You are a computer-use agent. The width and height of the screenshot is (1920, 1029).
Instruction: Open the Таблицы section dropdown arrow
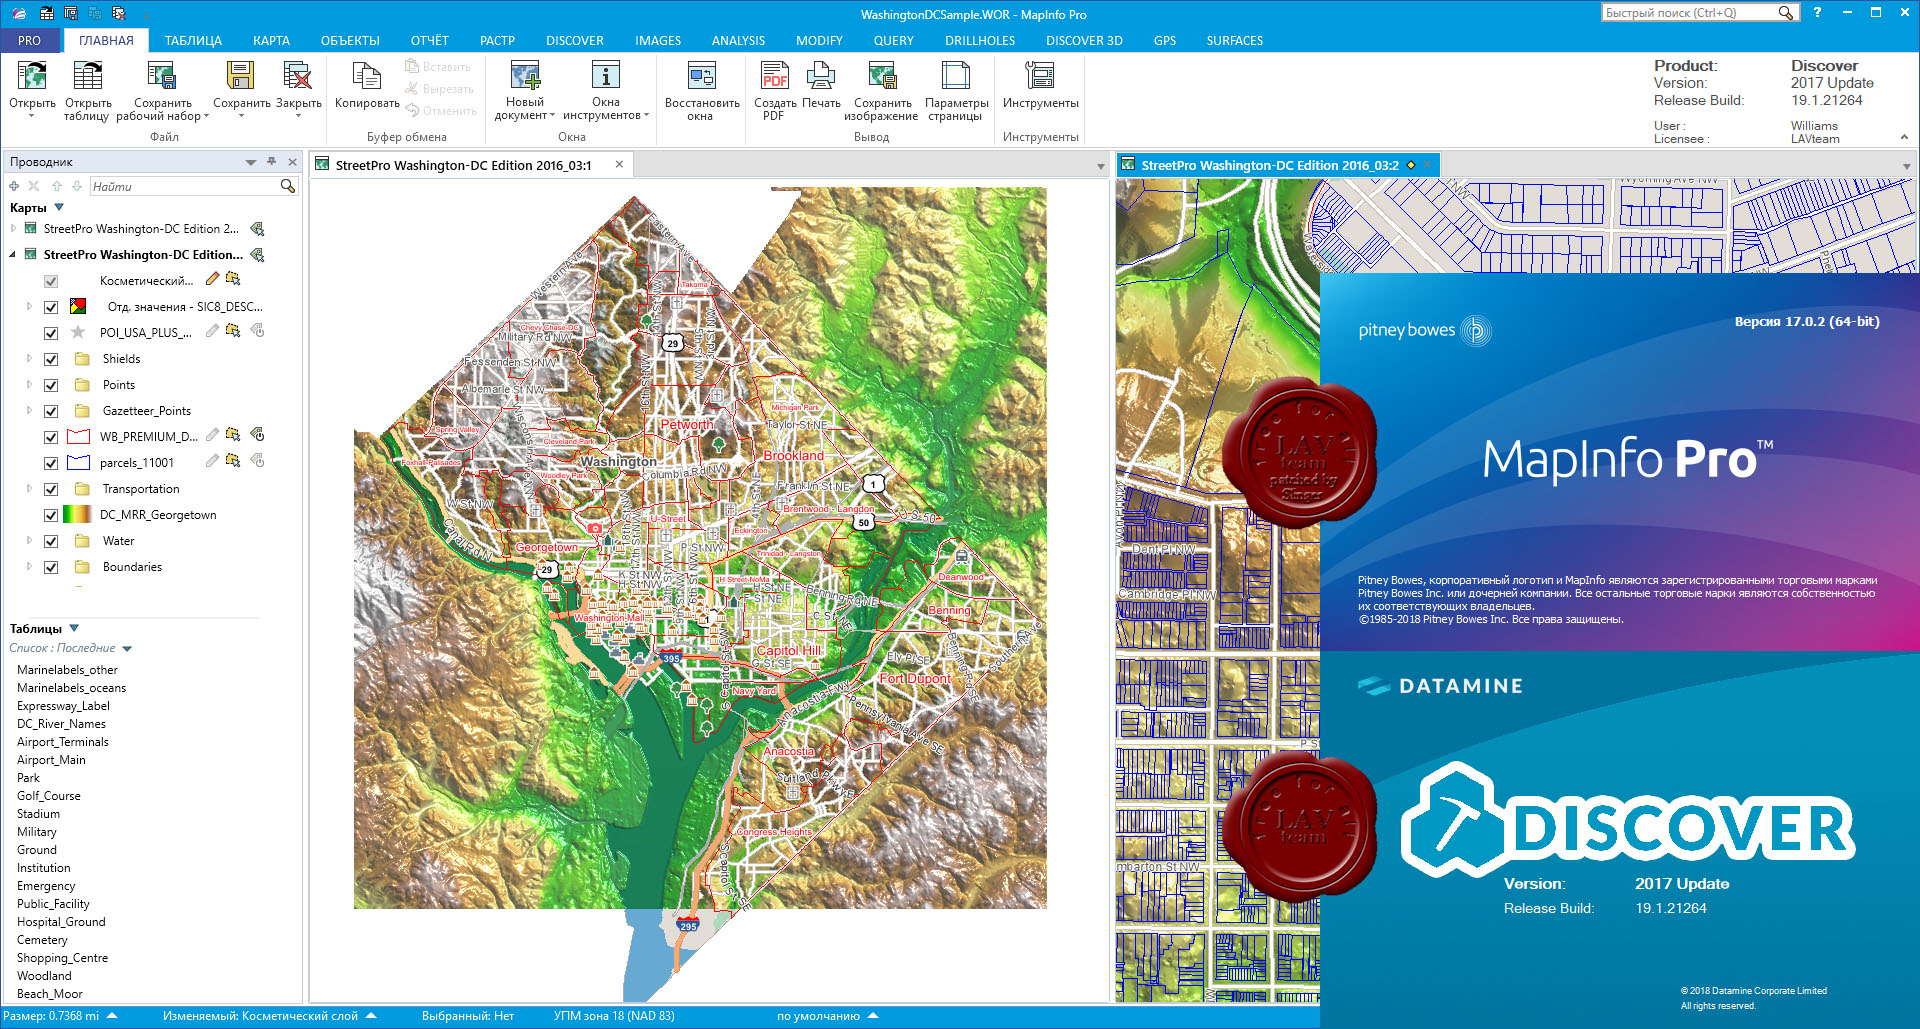(x=74, y=628)
